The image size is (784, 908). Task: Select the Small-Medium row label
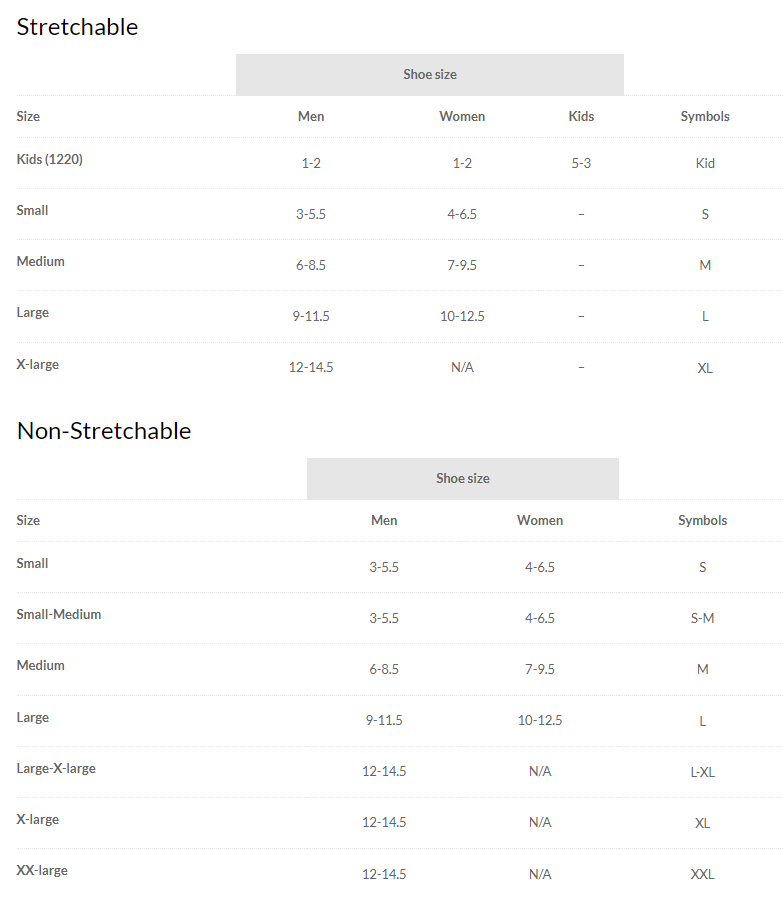tap(59, 615)
